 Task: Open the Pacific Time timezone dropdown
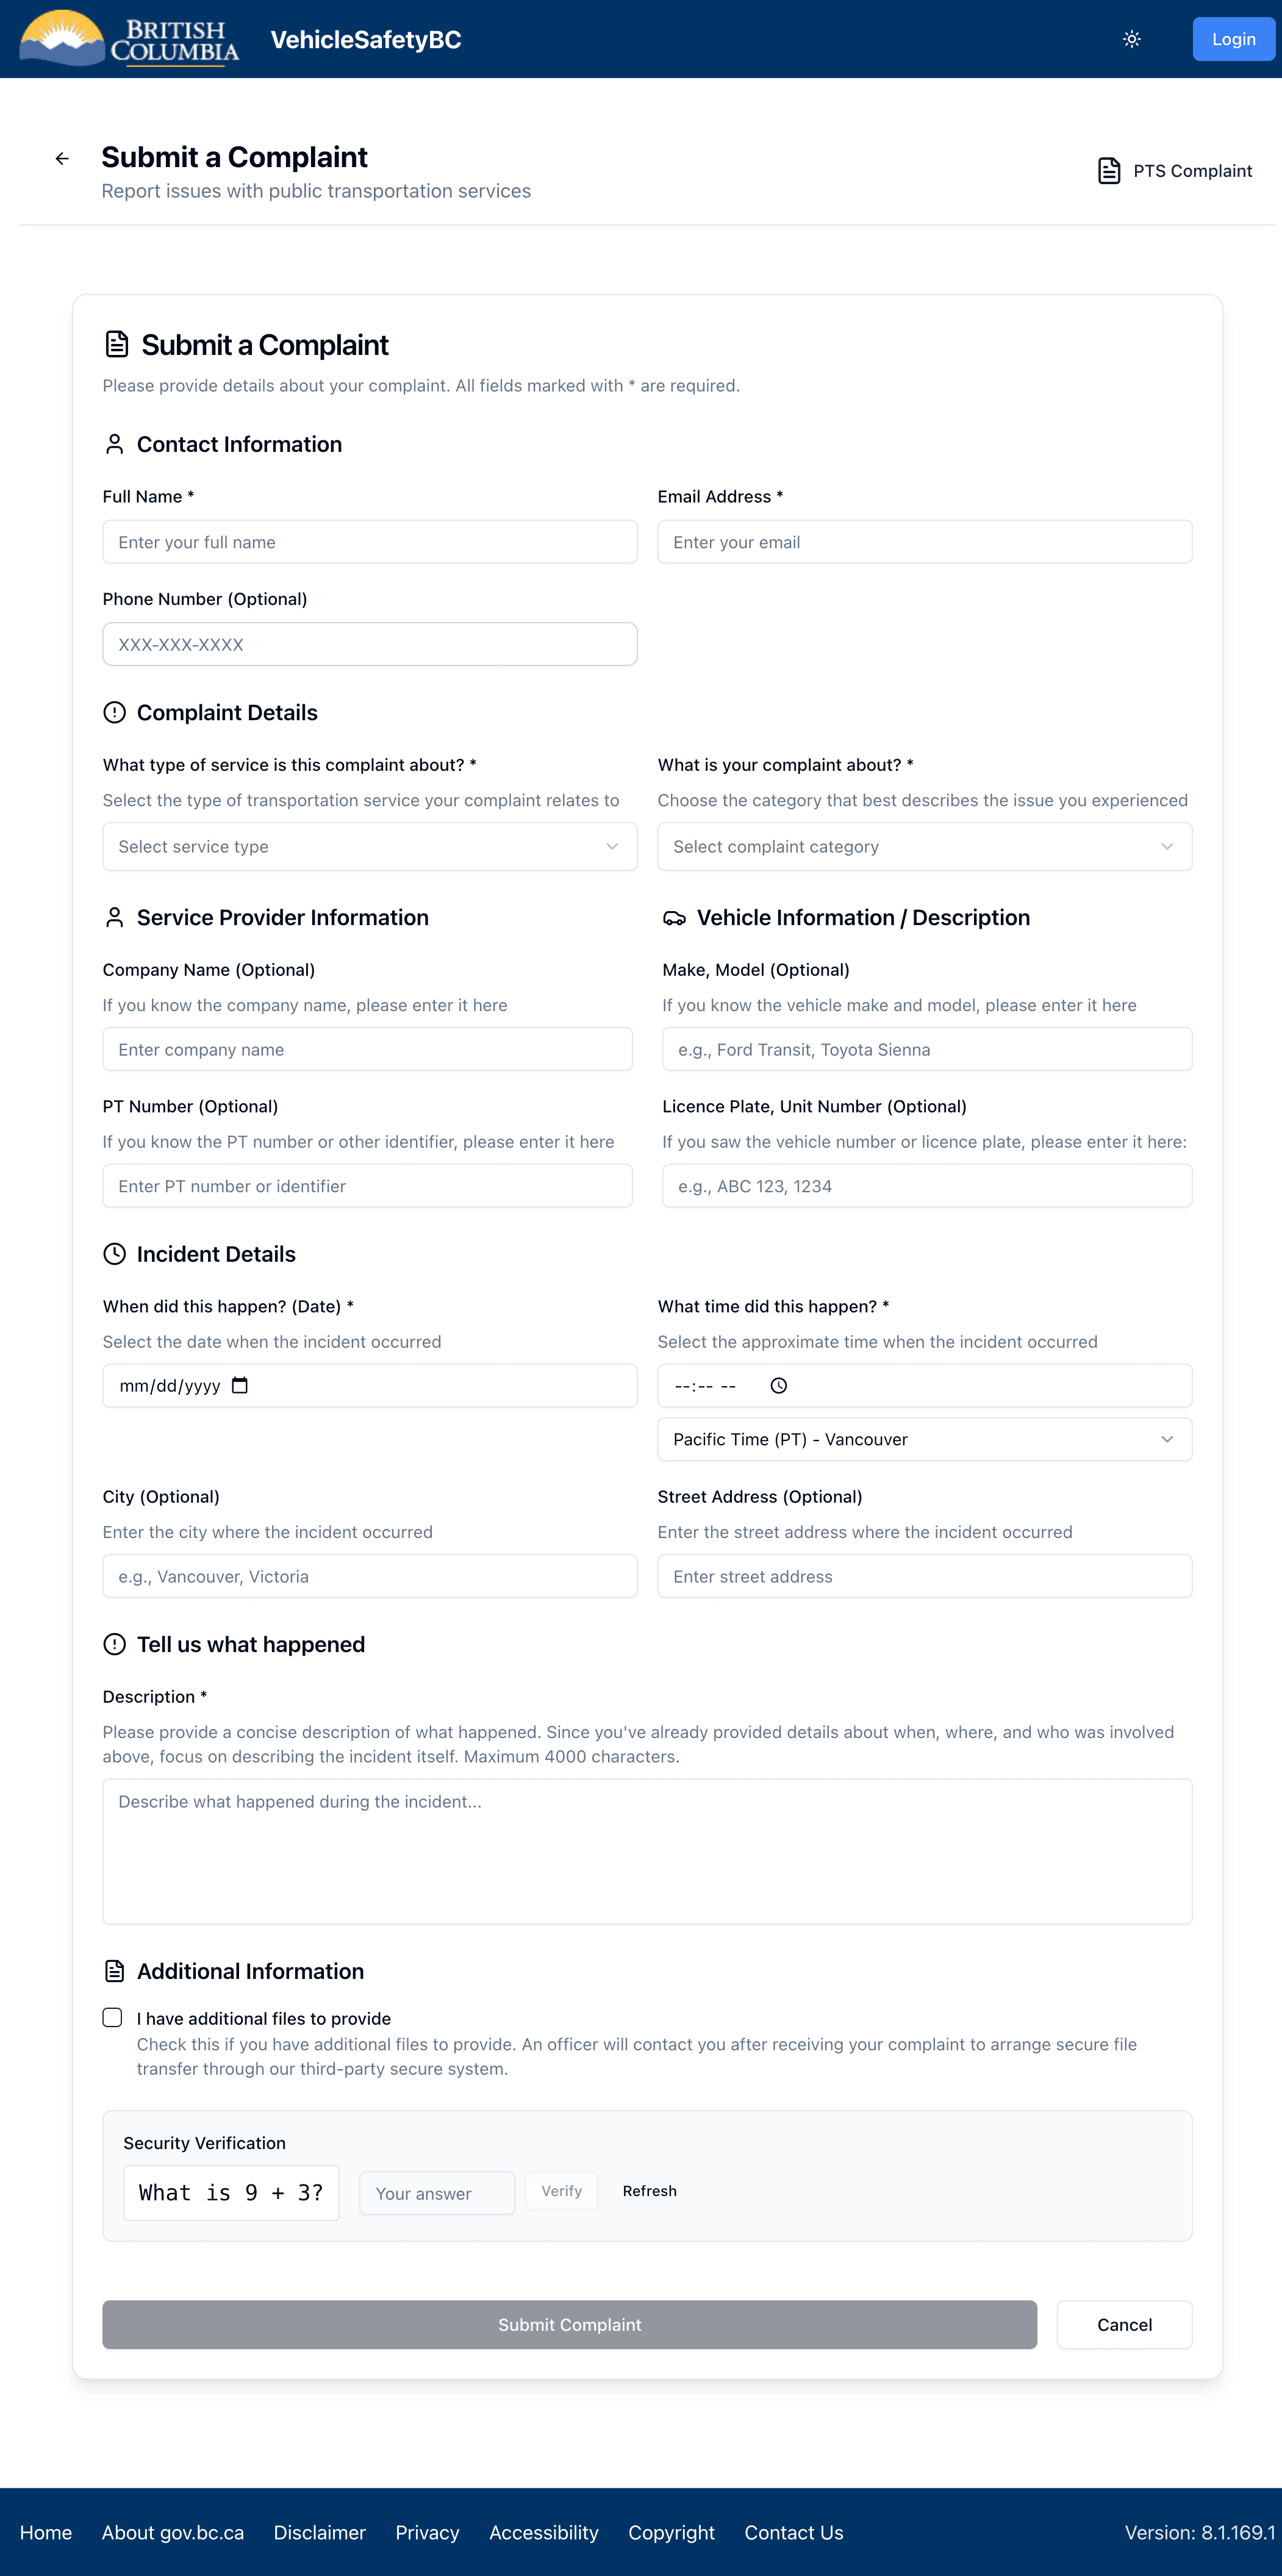point(924,1439)
